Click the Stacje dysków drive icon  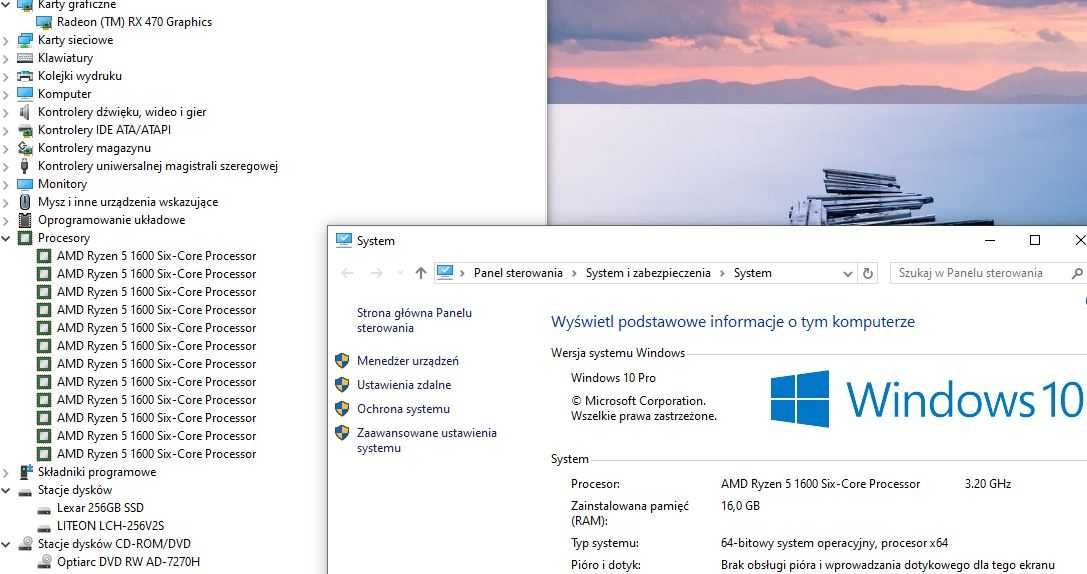[25, 492]
